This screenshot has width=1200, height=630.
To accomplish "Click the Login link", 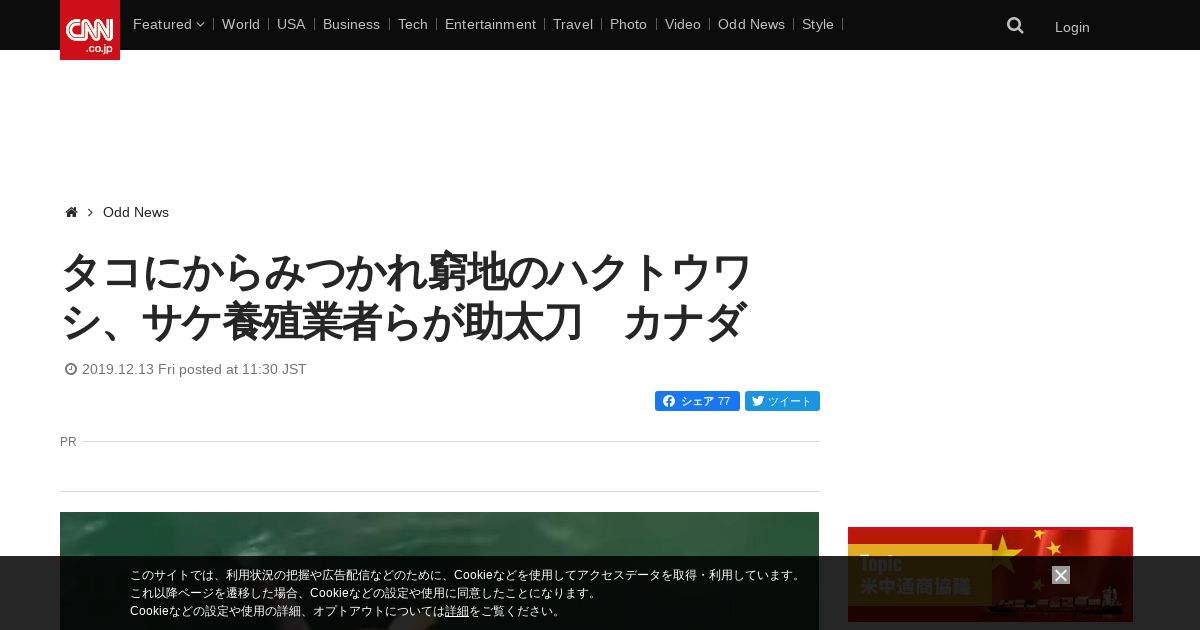I will (1072, 27).
